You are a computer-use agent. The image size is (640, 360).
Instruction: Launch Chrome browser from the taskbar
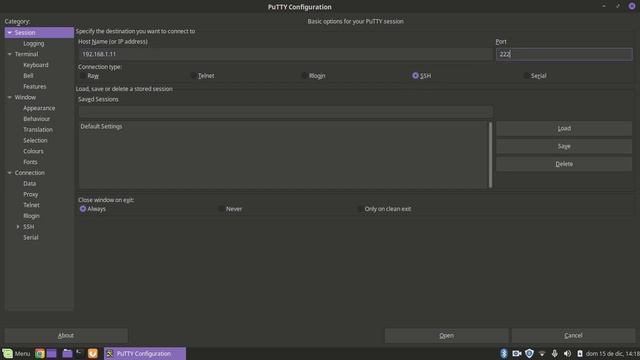click(40, 353)
